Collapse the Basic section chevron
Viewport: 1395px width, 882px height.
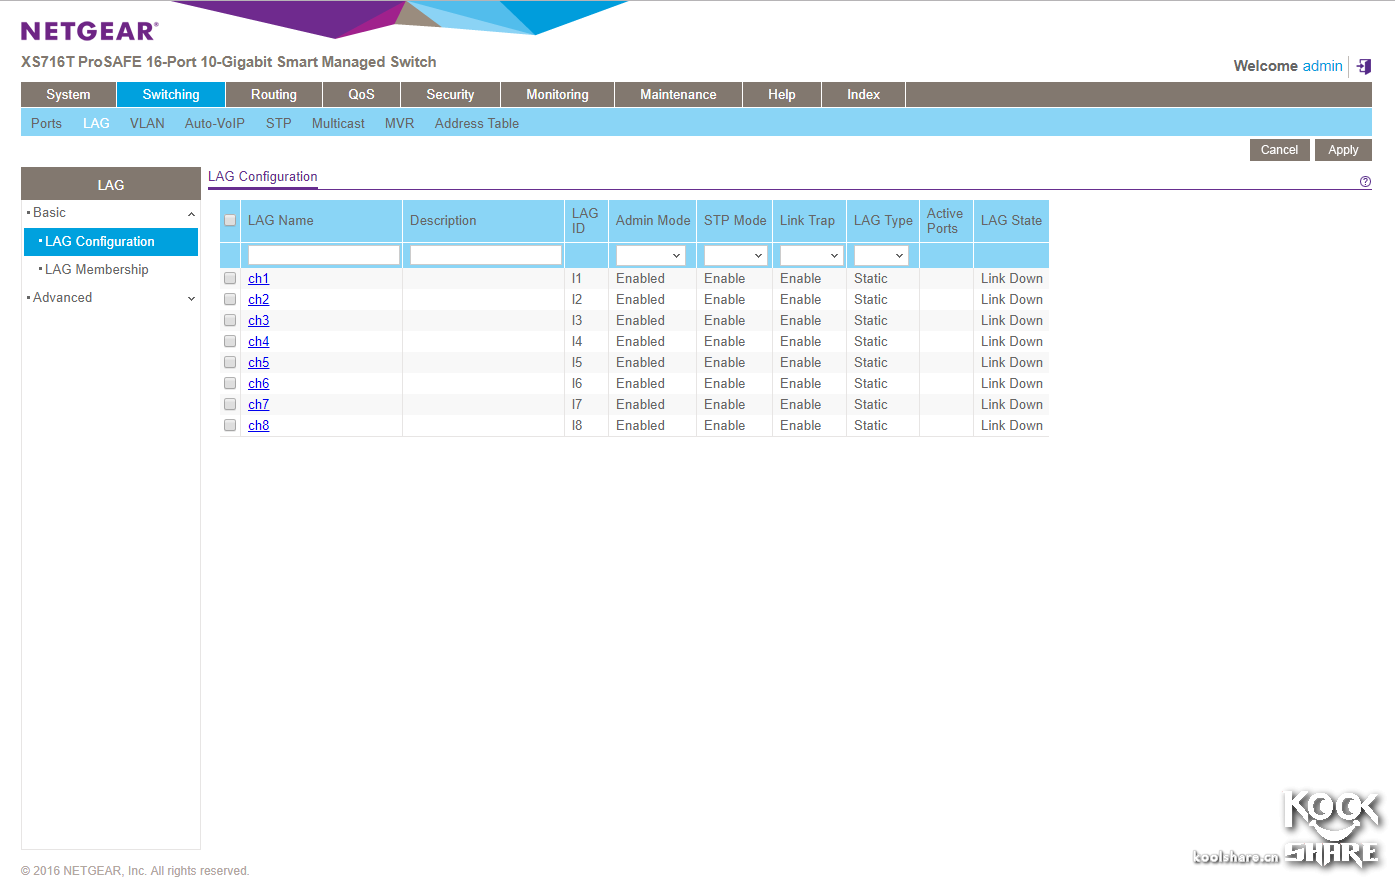pyautogui.click(x=191, y=214)
